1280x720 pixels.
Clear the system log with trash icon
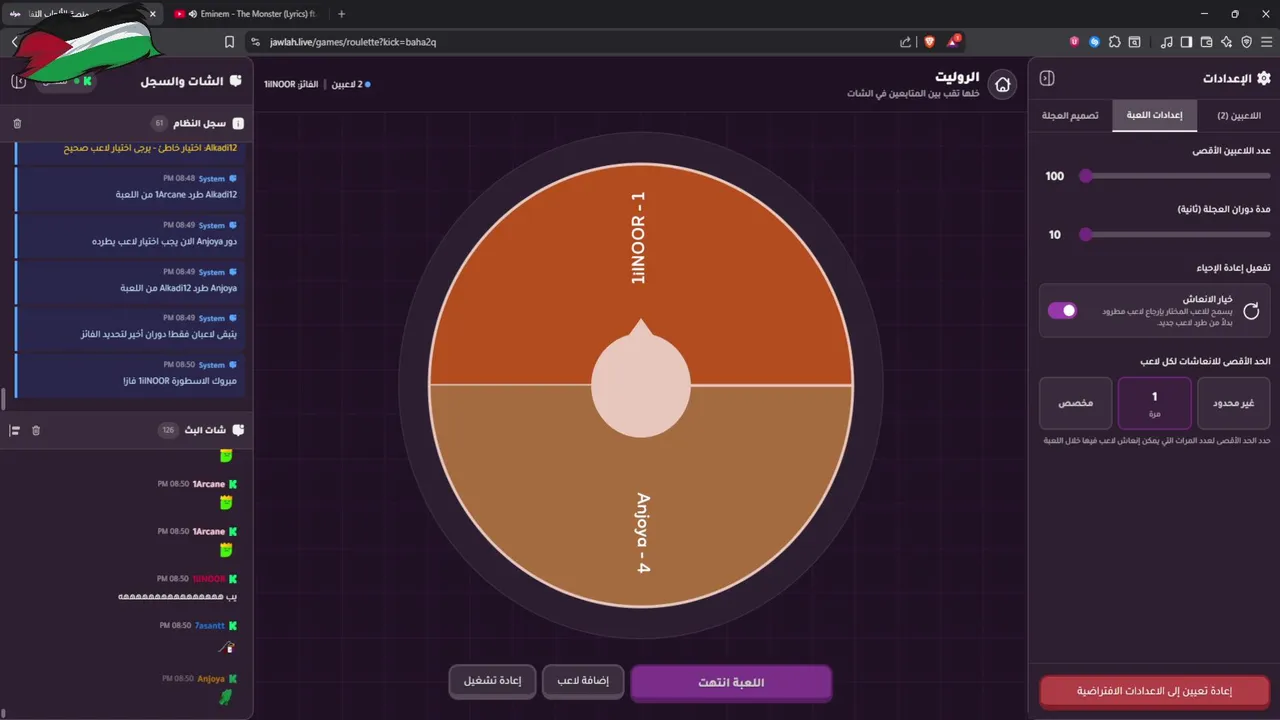pos(17,123)
